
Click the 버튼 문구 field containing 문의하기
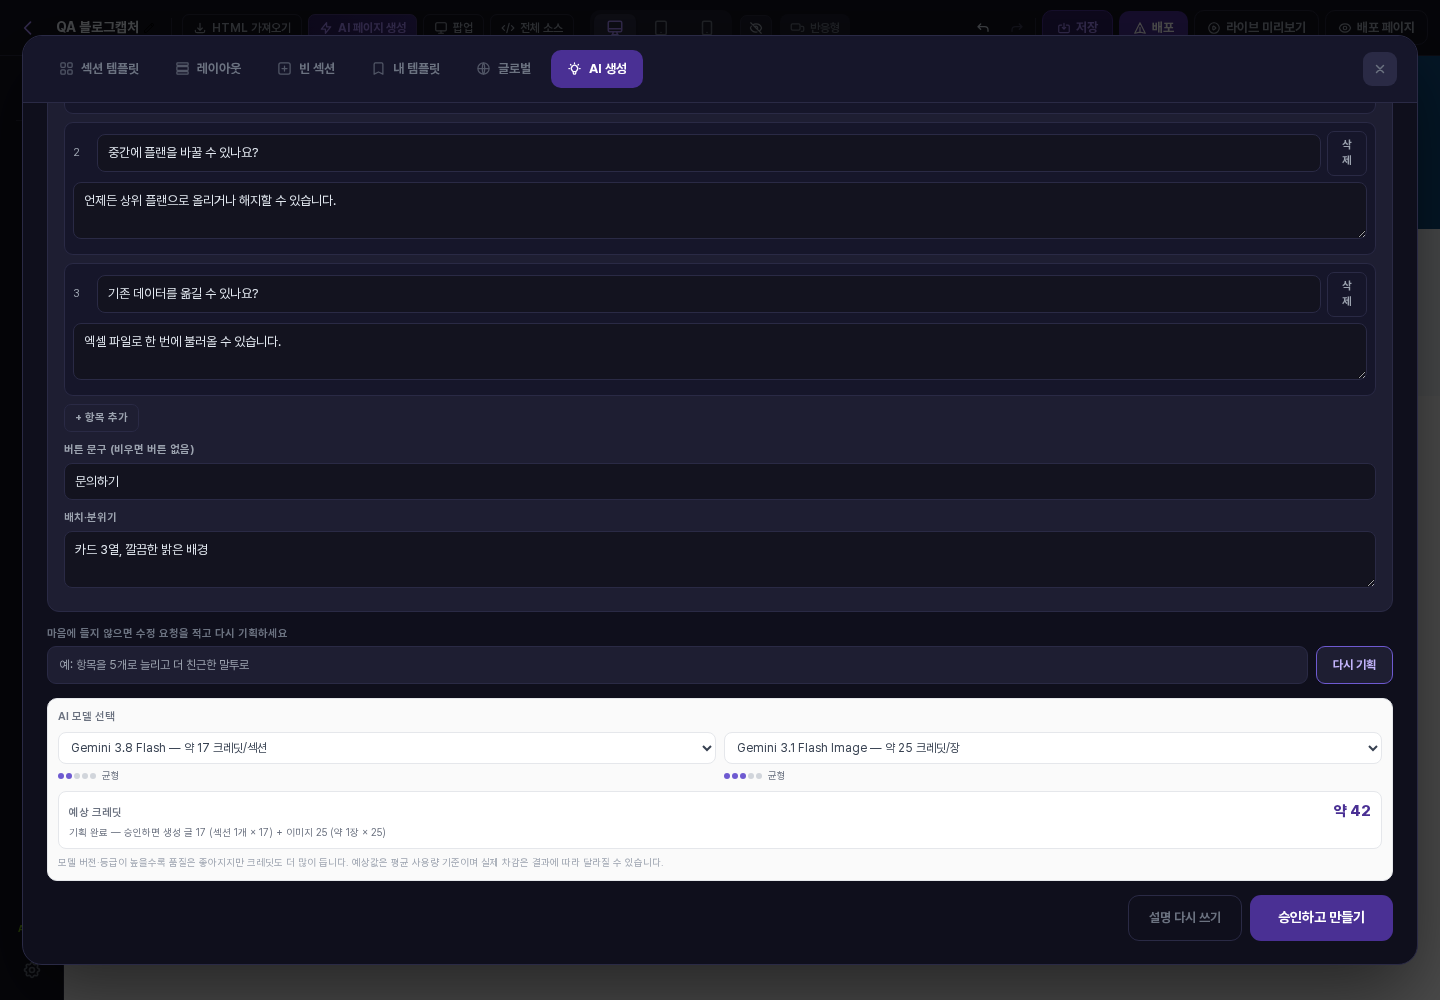tap(720, 482)
